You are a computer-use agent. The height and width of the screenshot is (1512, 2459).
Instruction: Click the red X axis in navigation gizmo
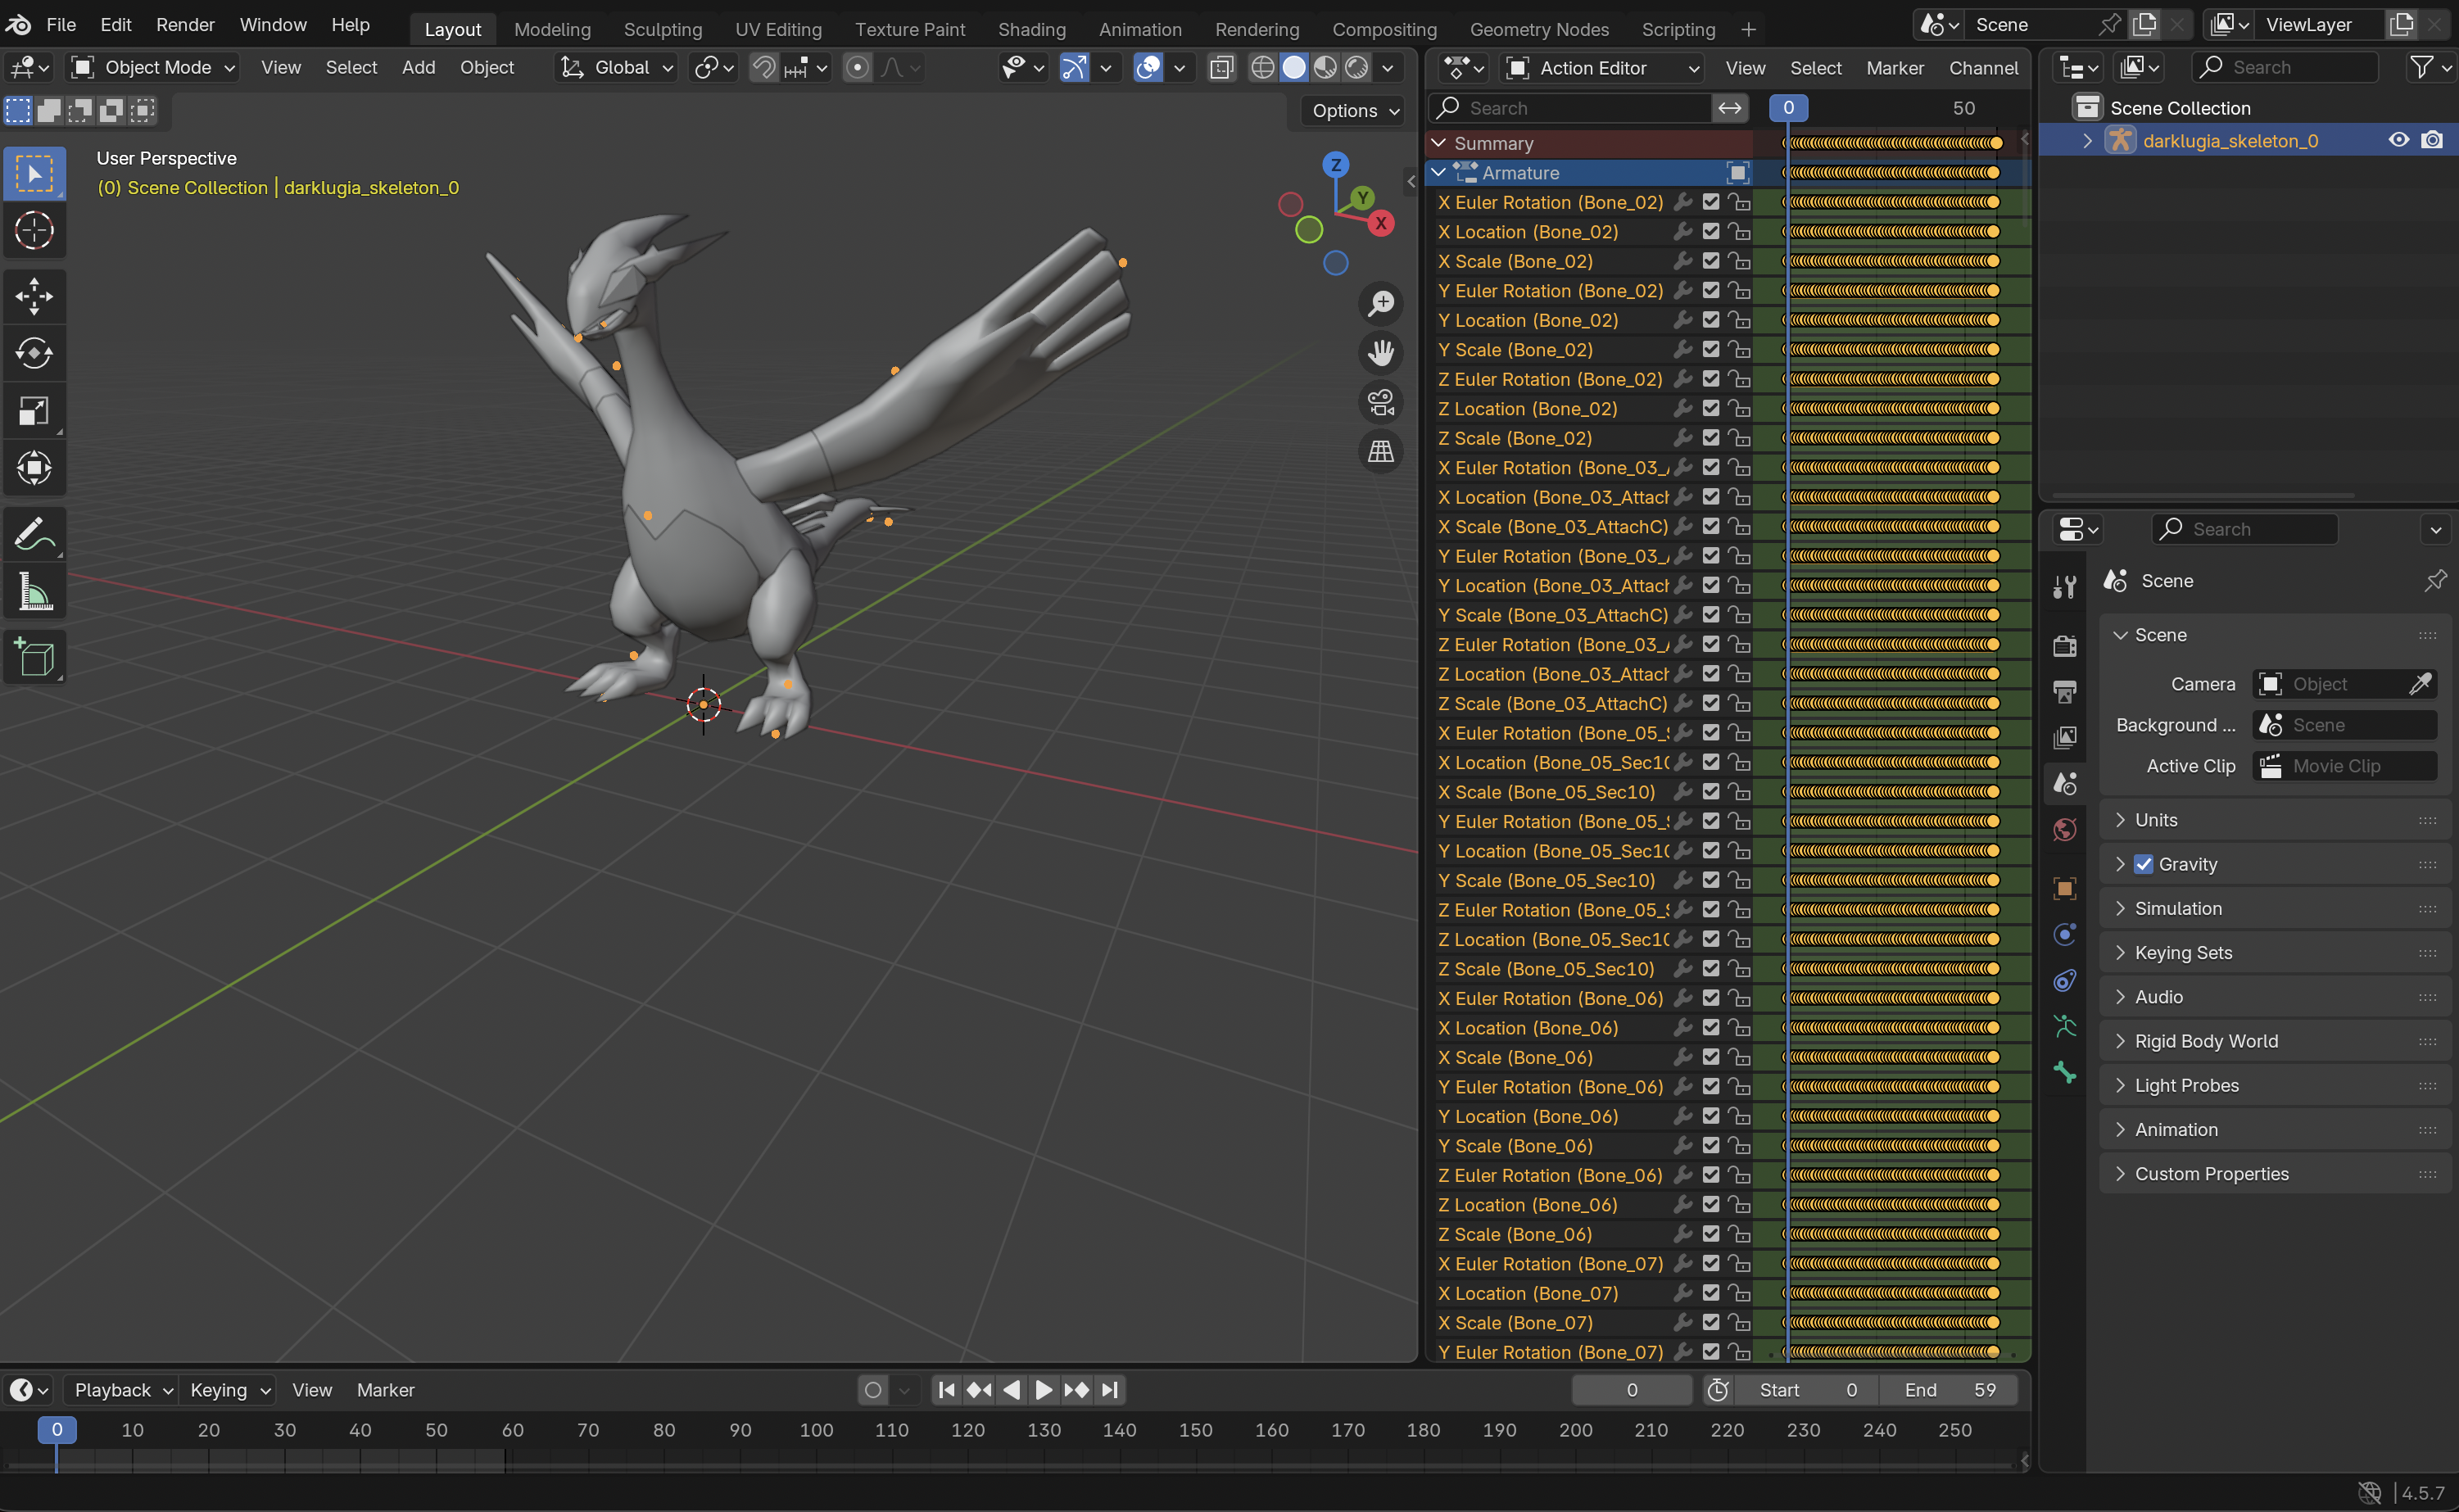[1381, 223]
